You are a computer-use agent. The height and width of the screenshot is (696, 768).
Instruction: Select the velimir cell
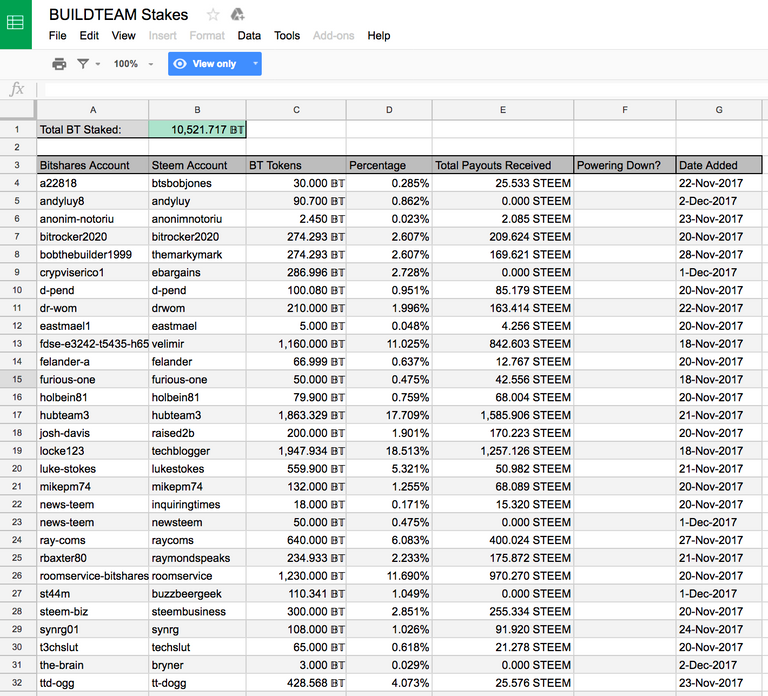(x=197, y=344)
